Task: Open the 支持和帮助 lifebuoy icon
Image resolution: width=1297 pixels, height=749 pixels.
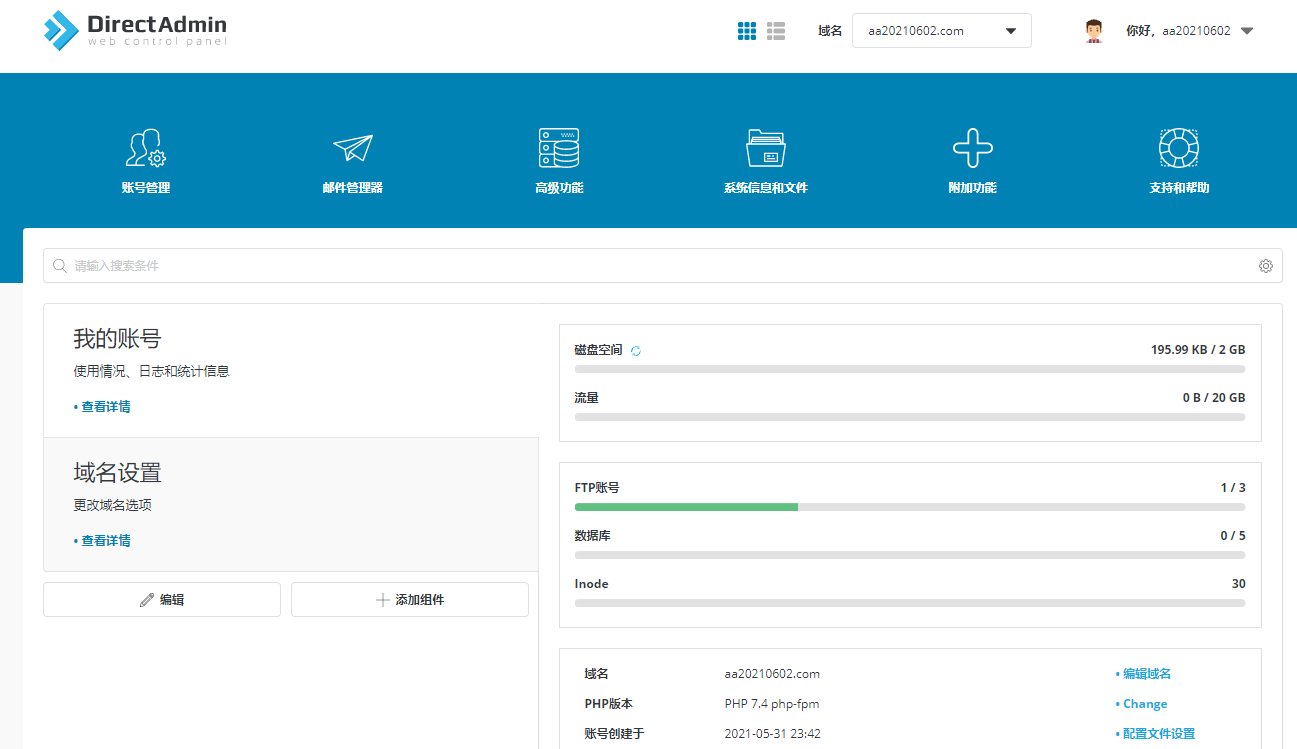Action: tap(1179, 148)
